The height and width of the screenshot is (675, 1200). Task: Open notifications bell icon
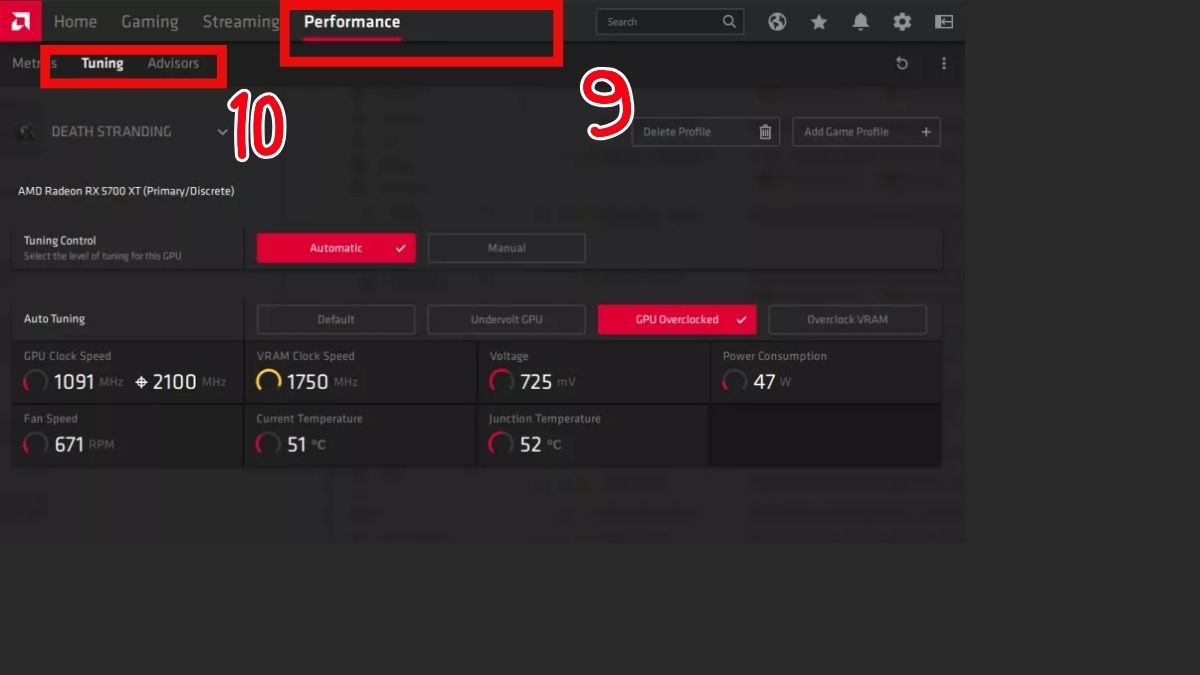tap(860, 21)
